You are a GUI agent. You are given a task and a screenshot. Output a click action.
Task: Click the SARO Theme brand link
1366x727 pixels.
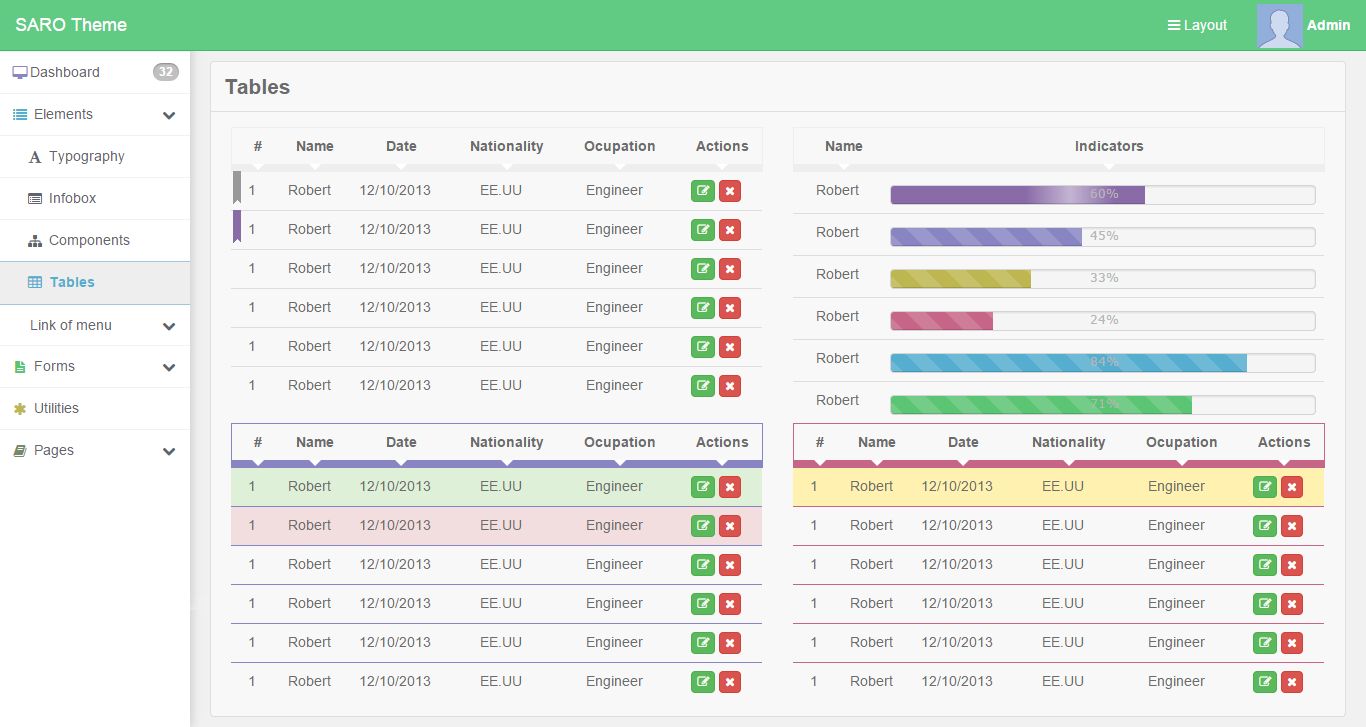[x=71, y=25]
